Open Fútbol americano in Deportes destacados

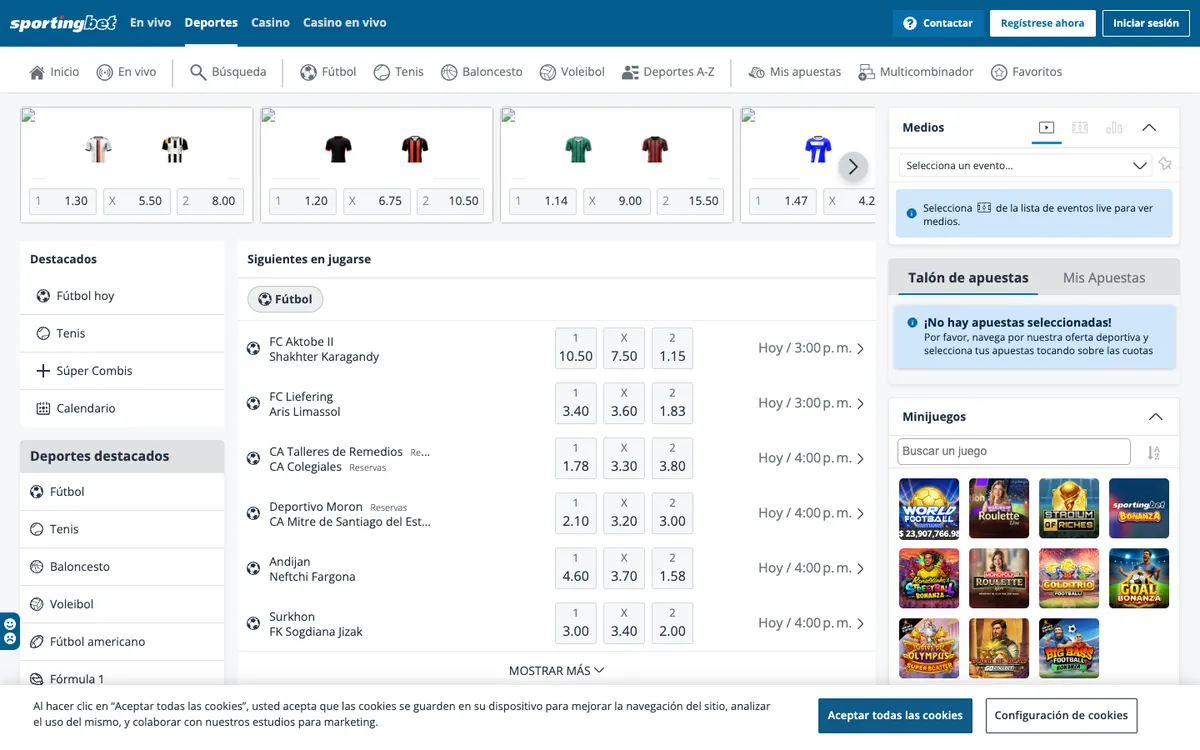121,642
